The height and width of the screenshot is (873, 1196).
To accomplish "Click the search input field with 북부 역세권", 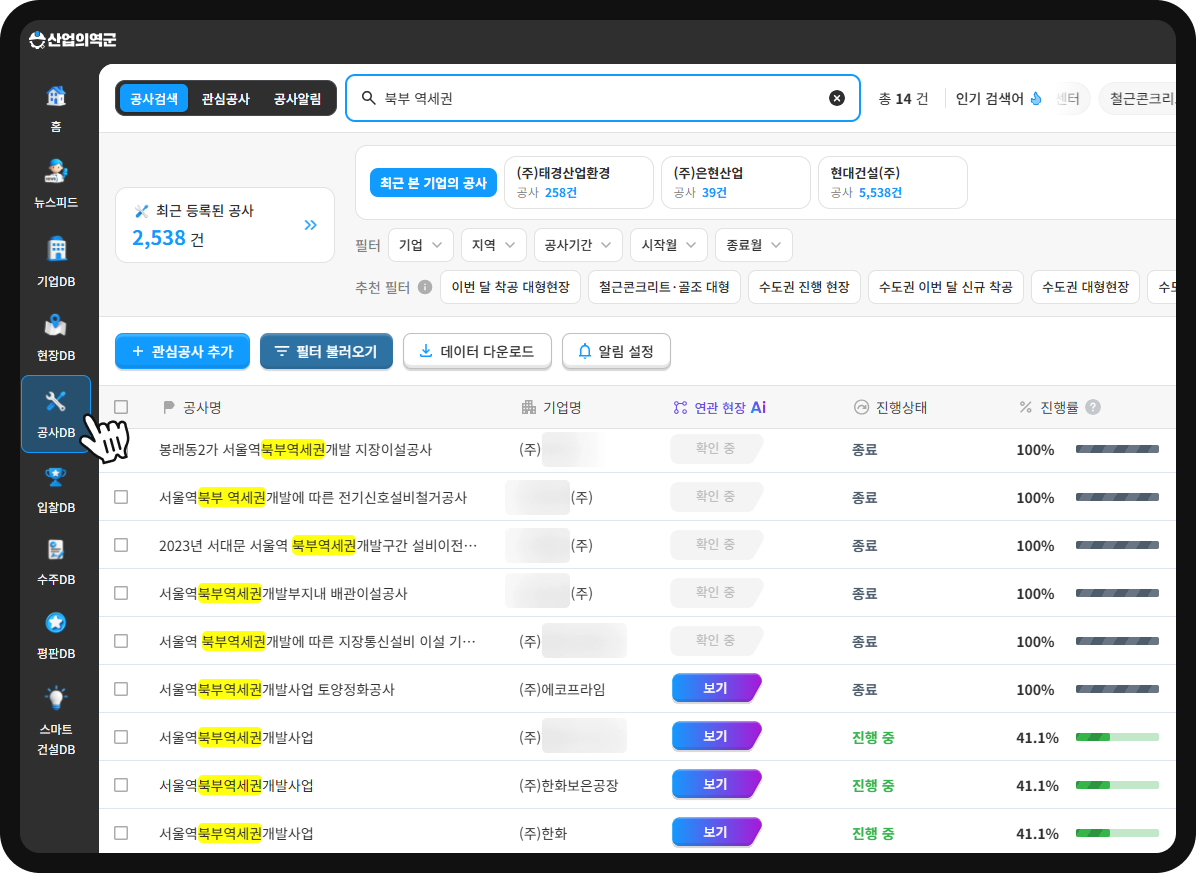I will click(x=603, y=98).
